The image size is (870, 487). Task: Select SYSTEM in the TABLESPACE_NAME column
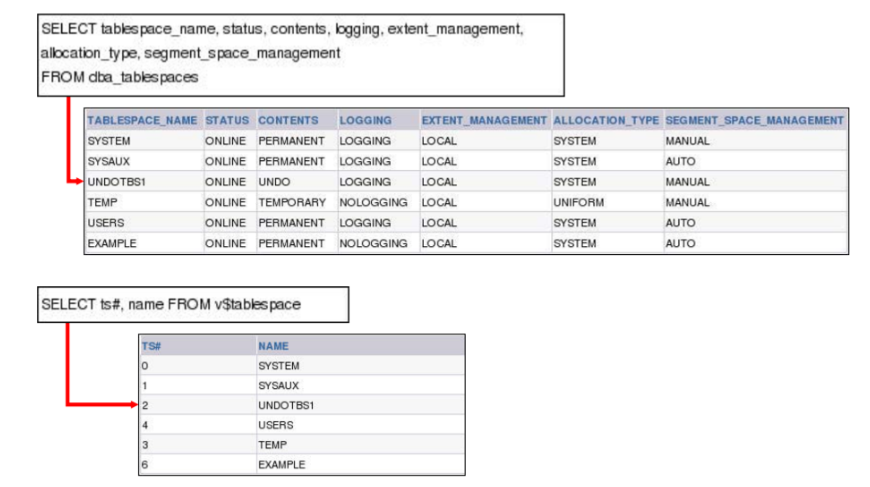click(x=109, y=141)
